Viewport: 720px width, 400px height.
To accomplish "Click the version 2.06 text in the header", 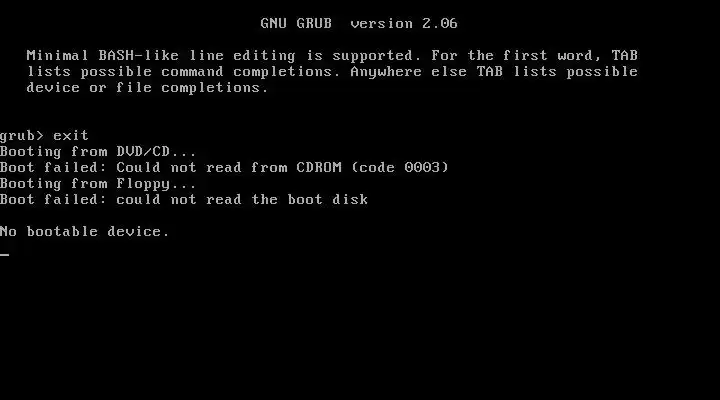I will pyautogui.click(x=404, y=23).
